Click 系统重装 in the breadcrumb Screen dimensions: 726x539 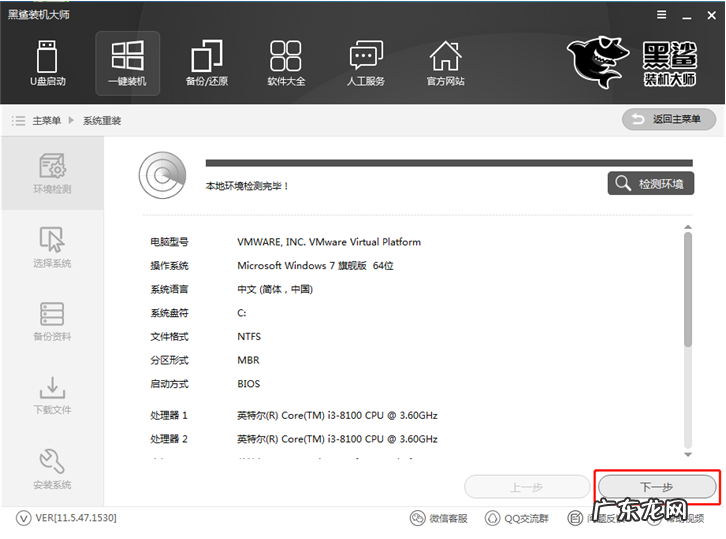pyautogui.click(x=102, y=121)
